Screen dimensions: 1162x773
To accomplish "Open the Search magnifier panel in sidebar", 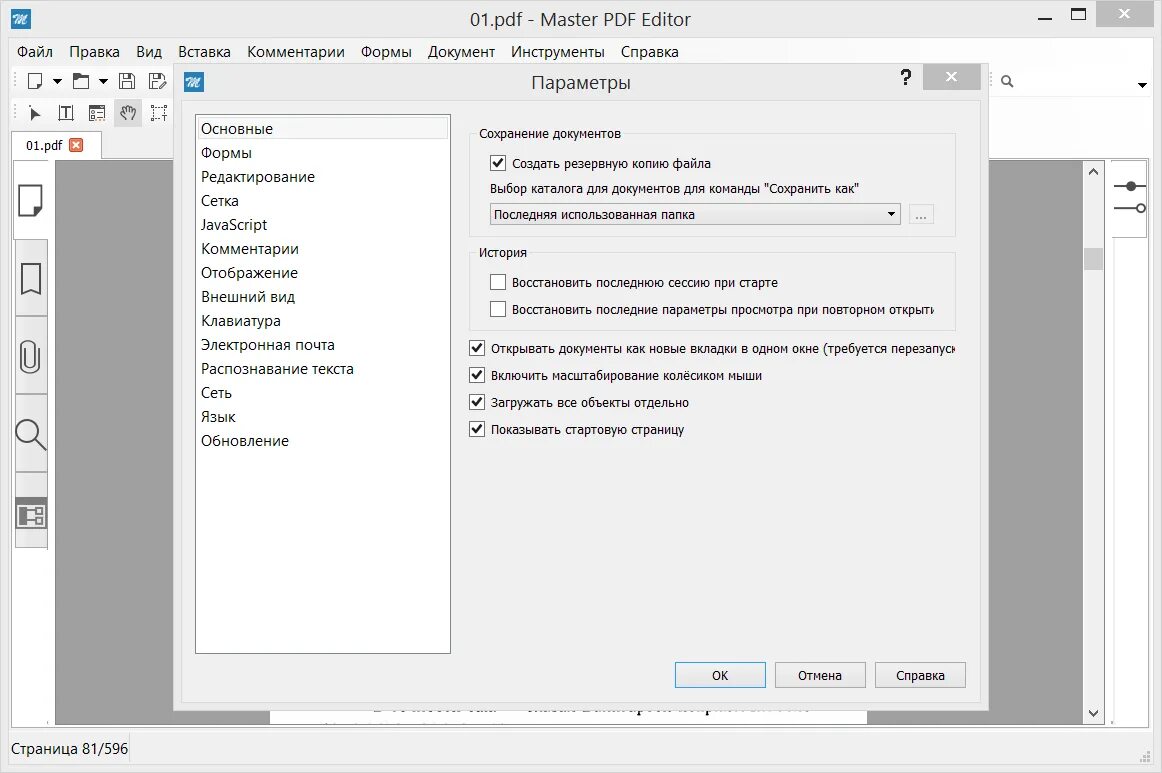I will point(30,434).
